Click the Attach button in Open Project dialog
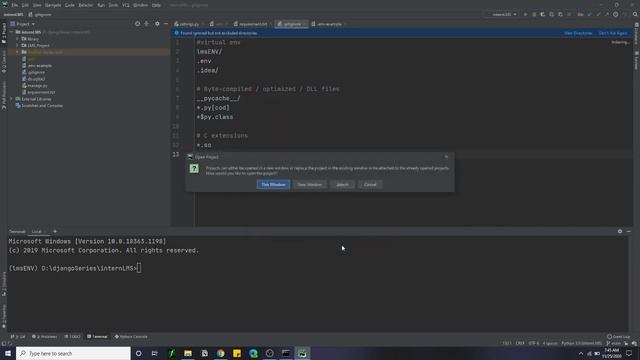Image resolution: width=640 pixels, height=360 pixels. click(342, 184)
